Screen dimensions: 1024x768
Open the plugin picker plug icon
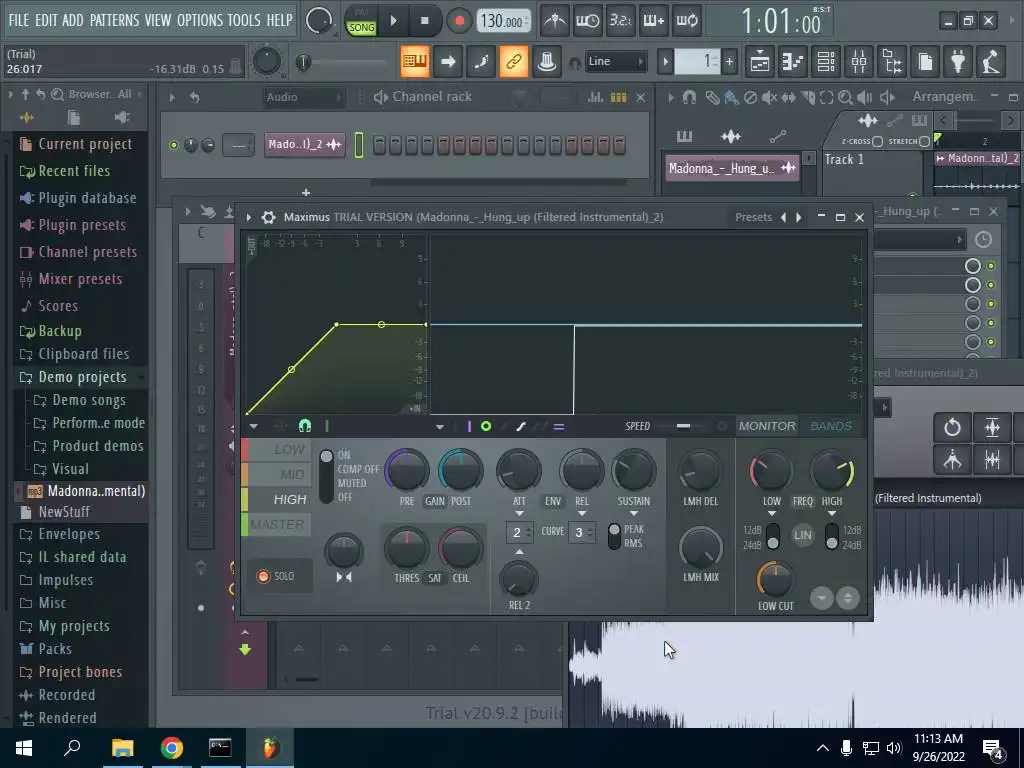pos(958,62)
